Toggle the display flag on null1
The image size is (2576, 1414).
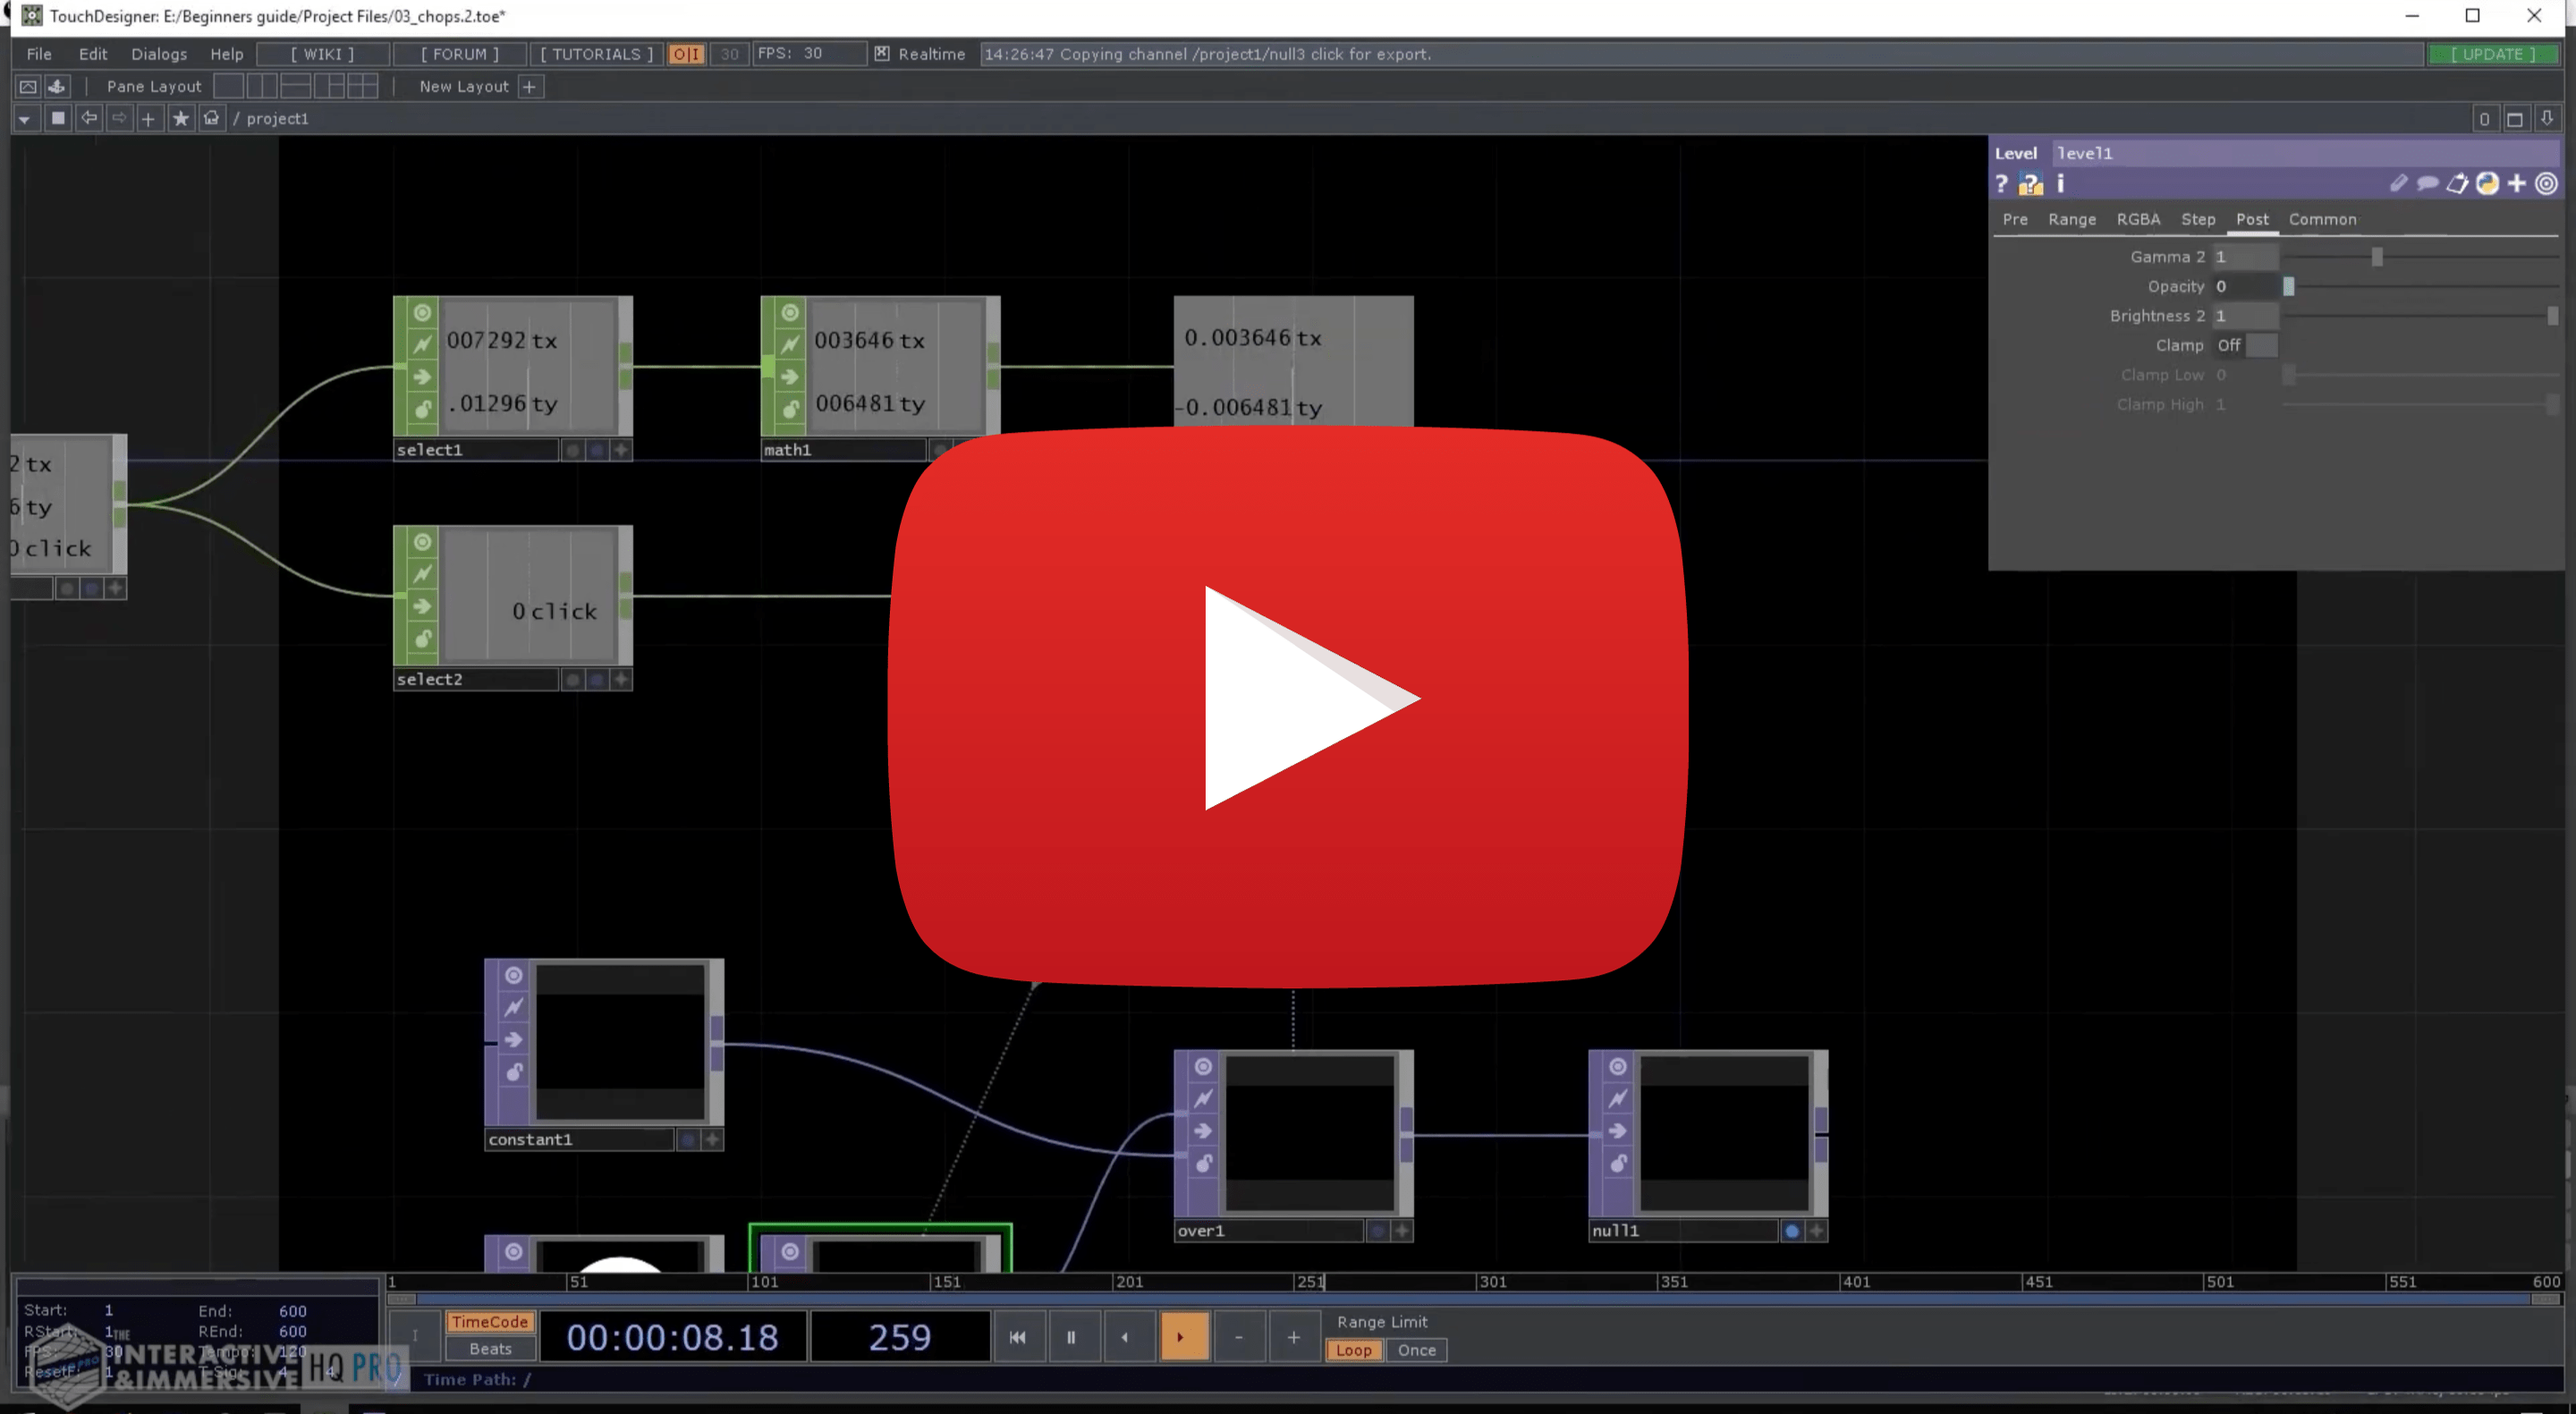(1791, 1231)
